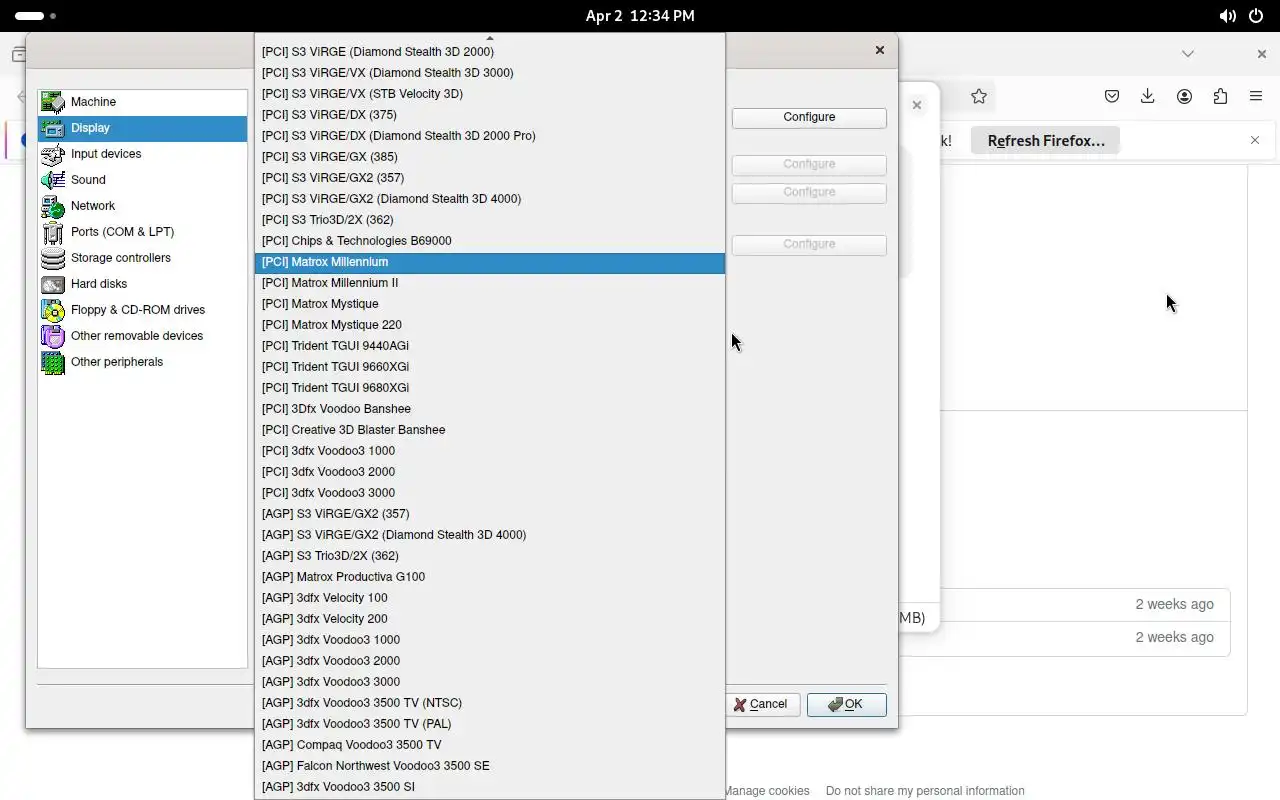Confirm settings with OK button
Screen dimensions: 1280x800
coord(846,704)
